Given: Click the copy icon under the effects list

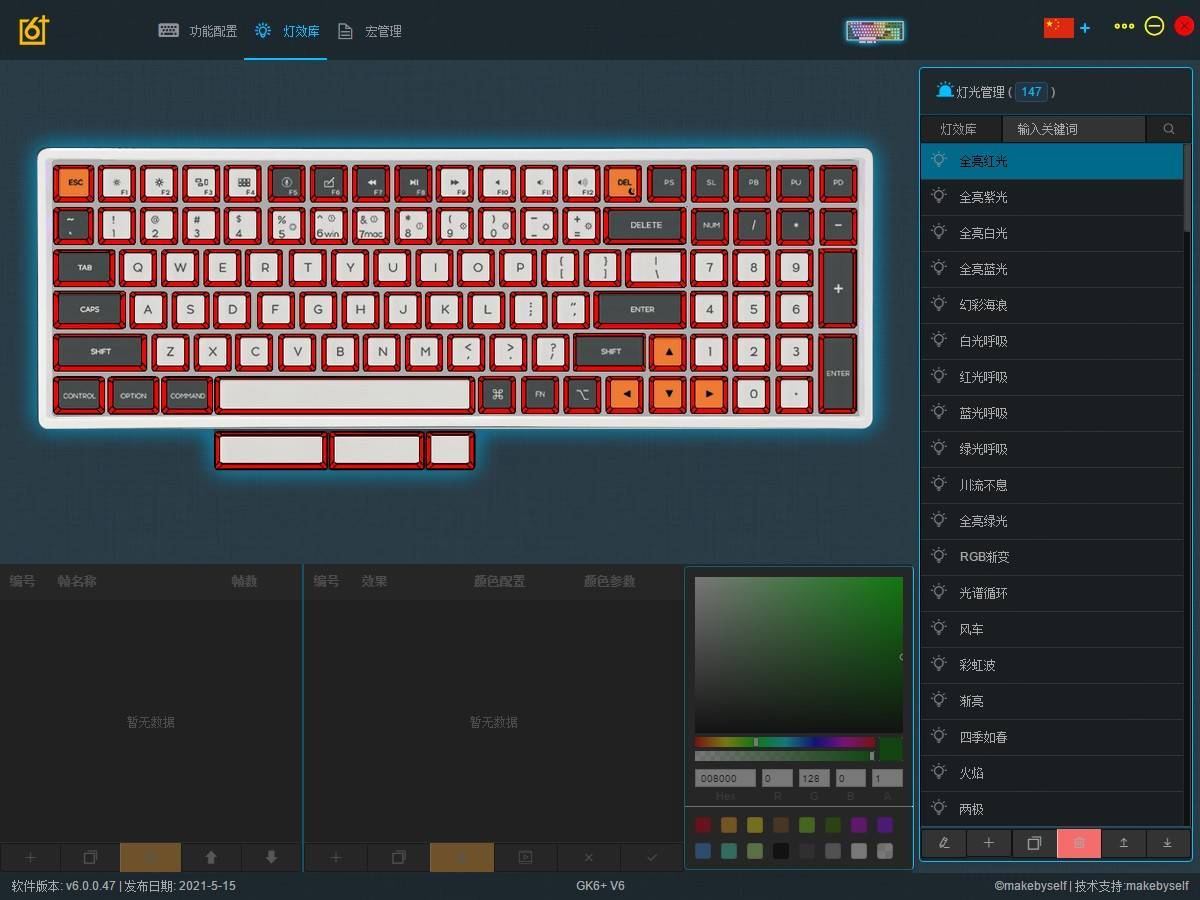Looking at the screenshot, I should 1034,843.
